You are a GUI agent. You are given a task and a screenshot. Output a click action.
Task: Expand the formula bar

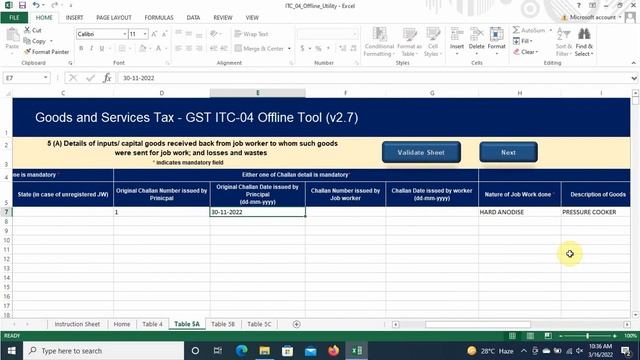634,78
